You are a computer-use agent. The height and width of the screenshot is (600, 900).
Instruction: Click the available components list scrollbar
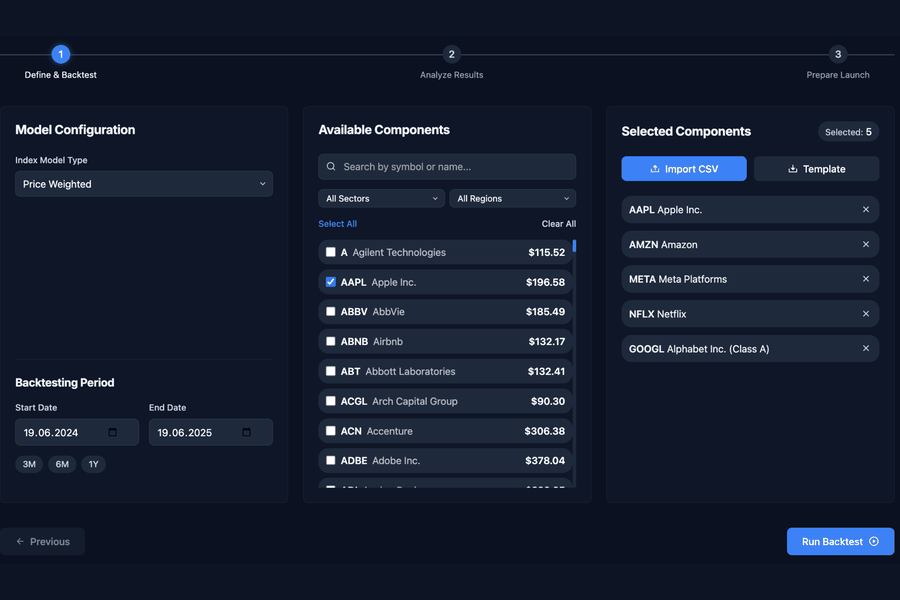coord(574,246)
